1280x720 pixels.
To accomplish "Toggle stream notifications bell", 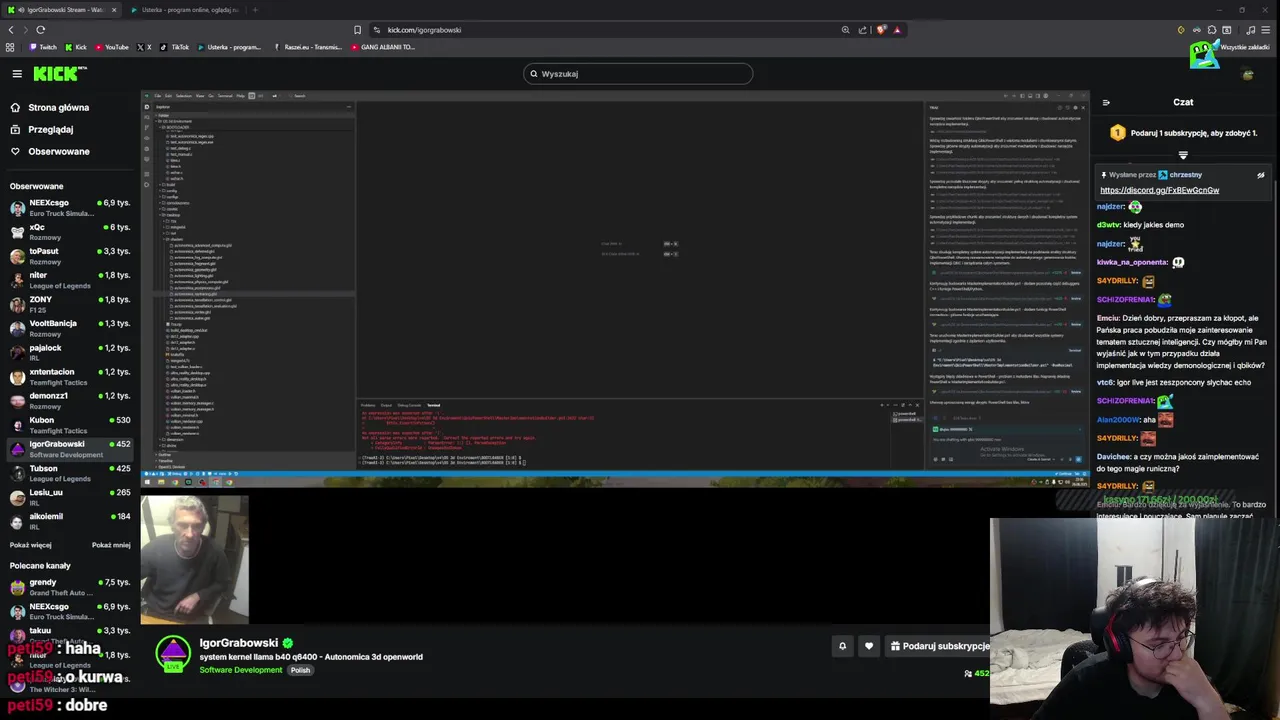I will pos(842,646).
